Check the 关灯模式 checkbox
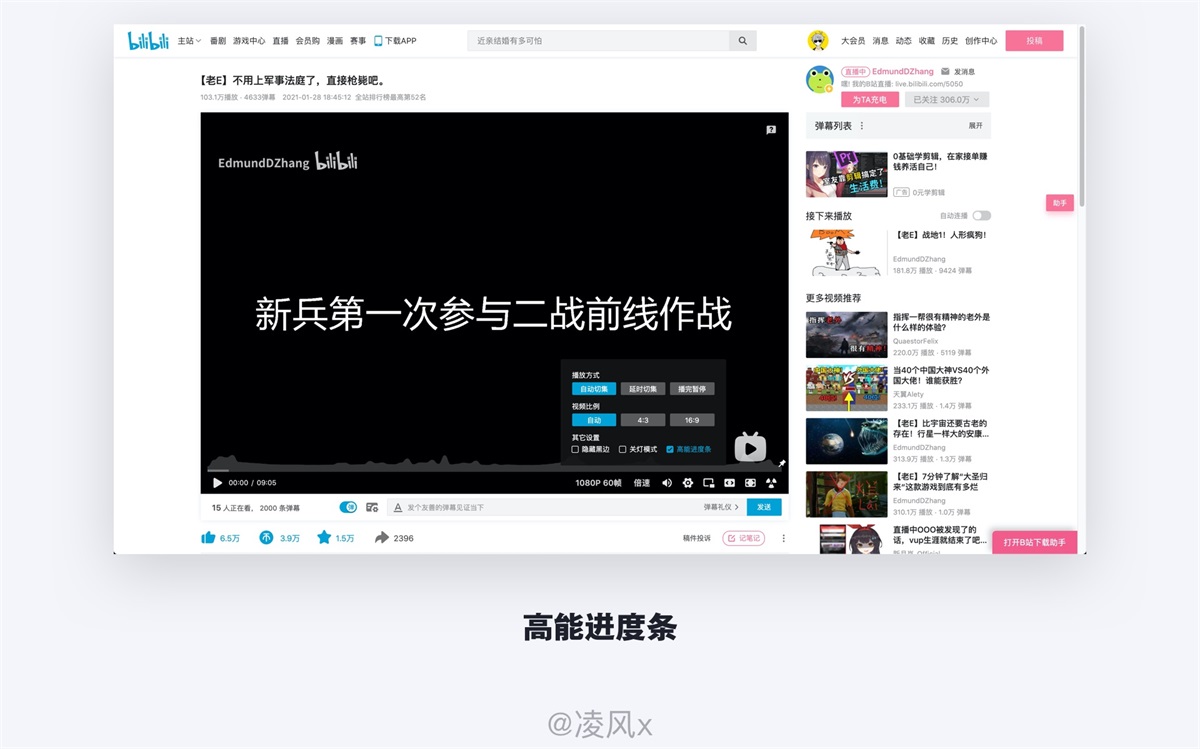 [622, 450]
